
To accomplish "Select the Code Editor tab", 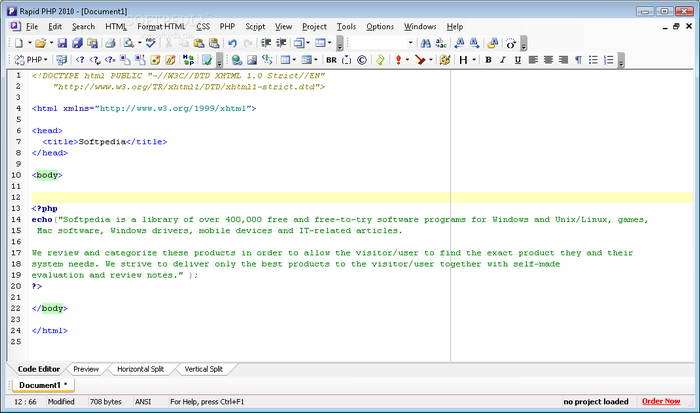I will point(38,369).
